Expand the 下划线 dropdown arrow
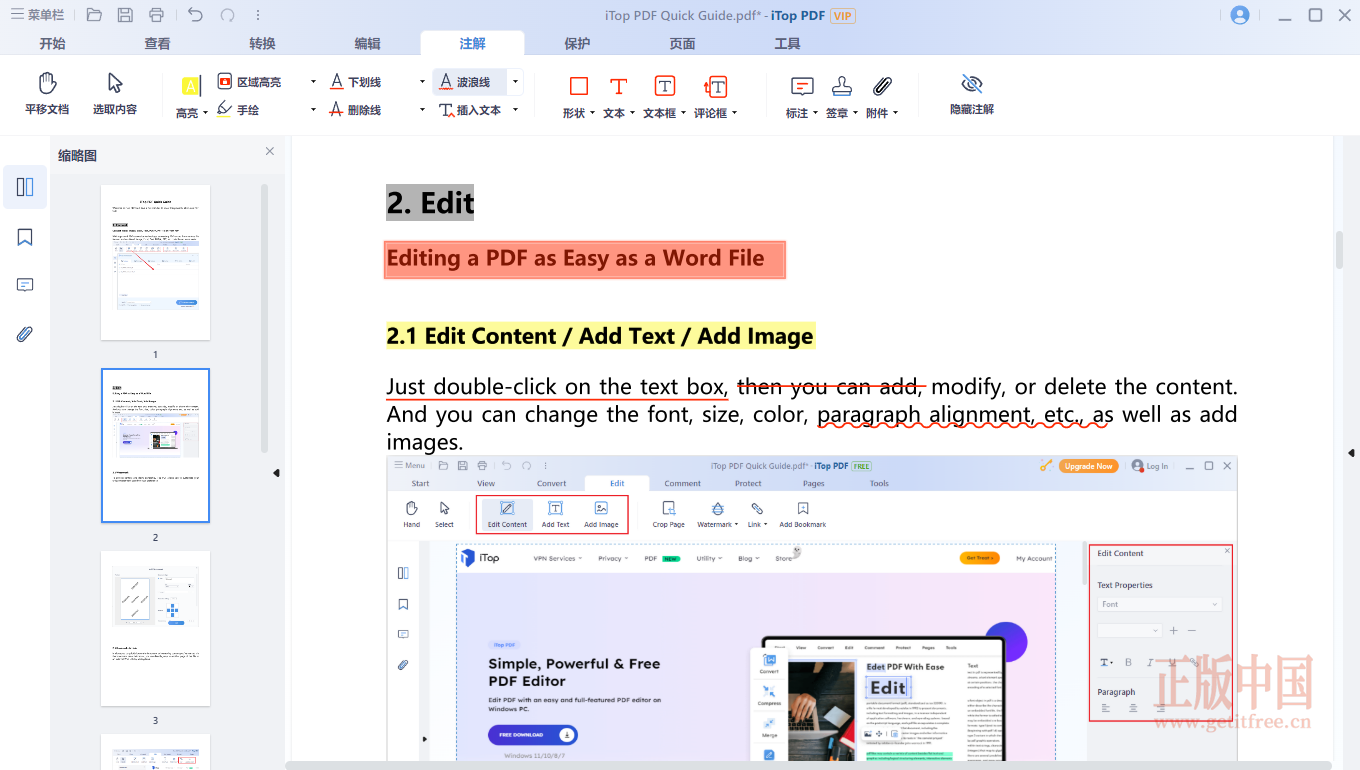This screenshot has height=770, width=1360. [422, 82]
